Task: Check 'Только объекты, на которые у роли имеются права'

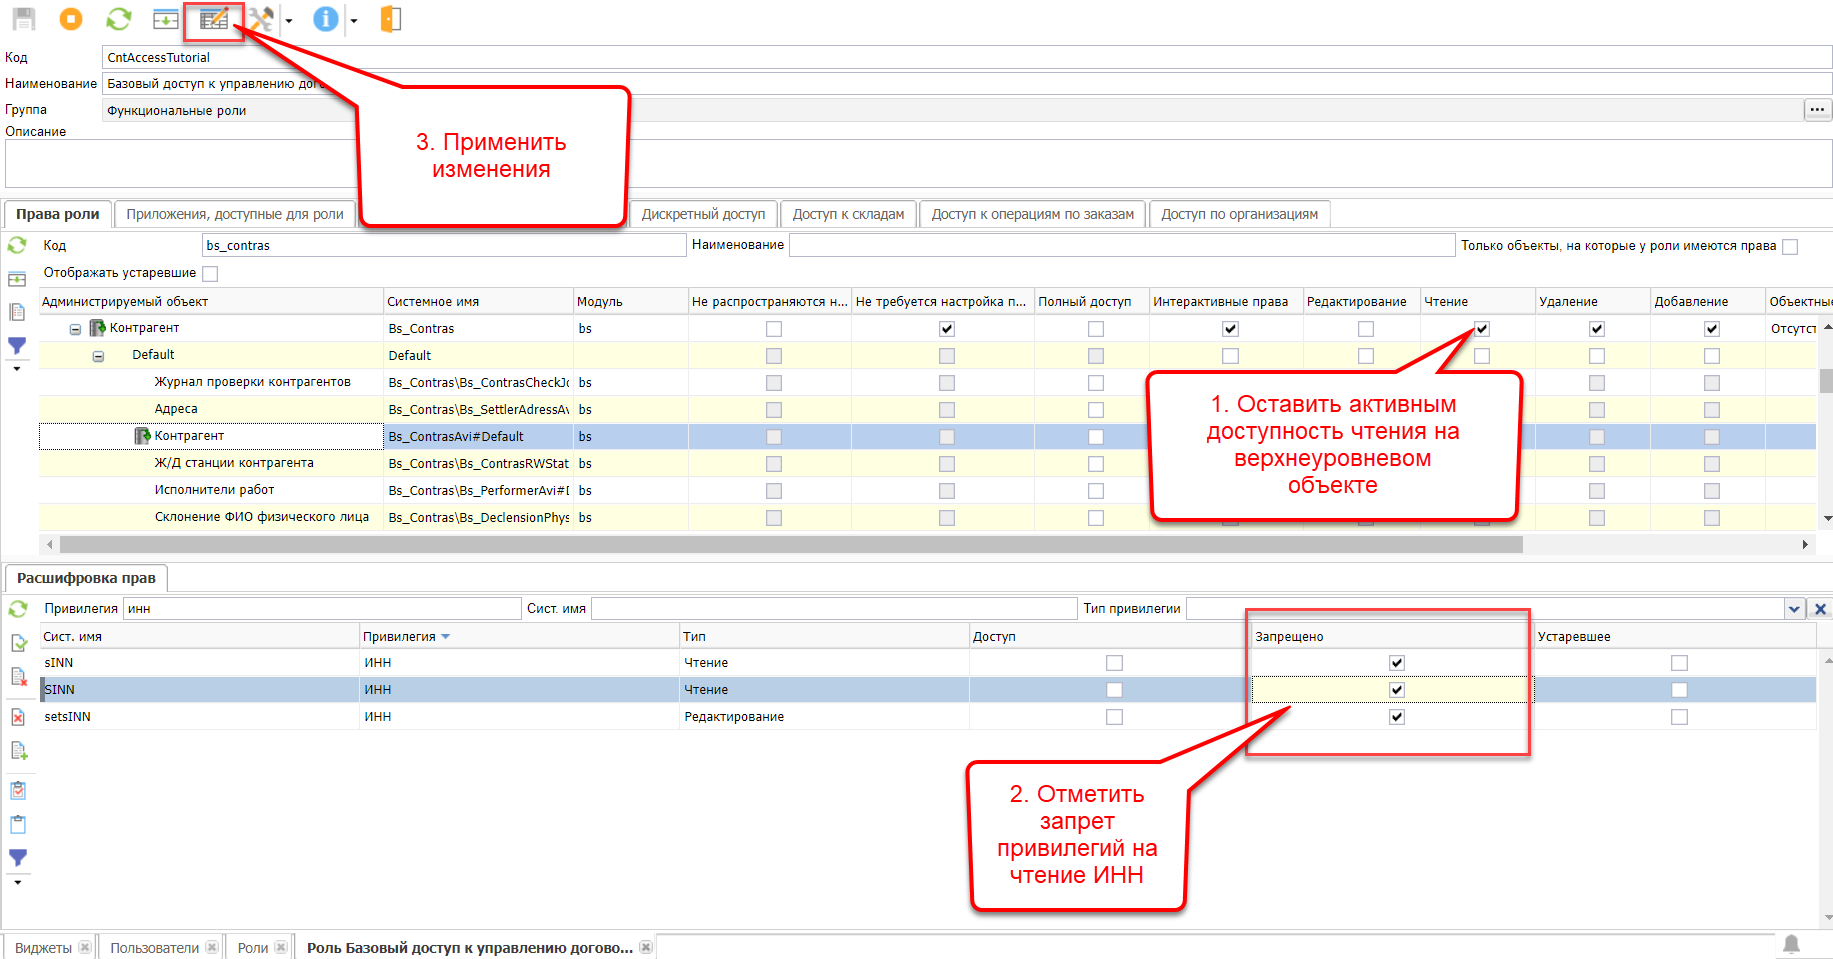Action: [x=1790, y=246]
